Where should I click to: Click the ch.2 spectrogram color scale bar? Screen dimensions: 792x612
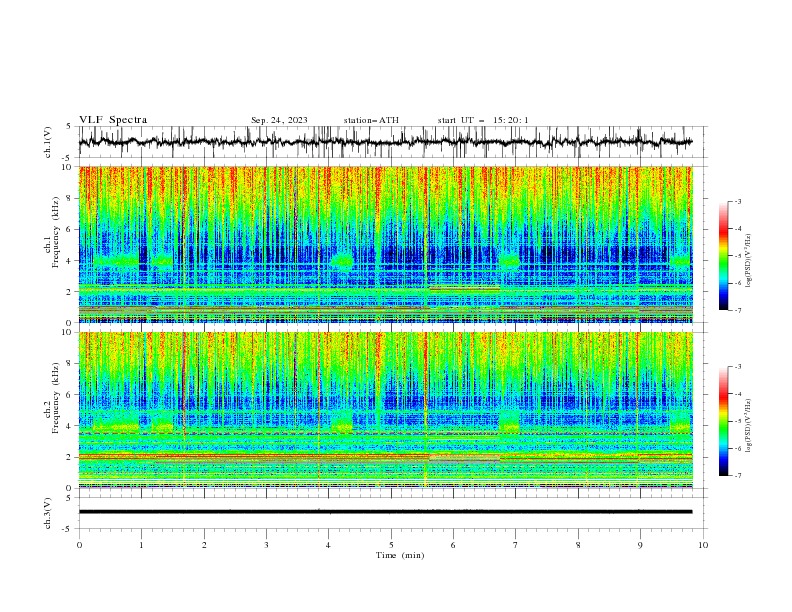pos(723,421)
